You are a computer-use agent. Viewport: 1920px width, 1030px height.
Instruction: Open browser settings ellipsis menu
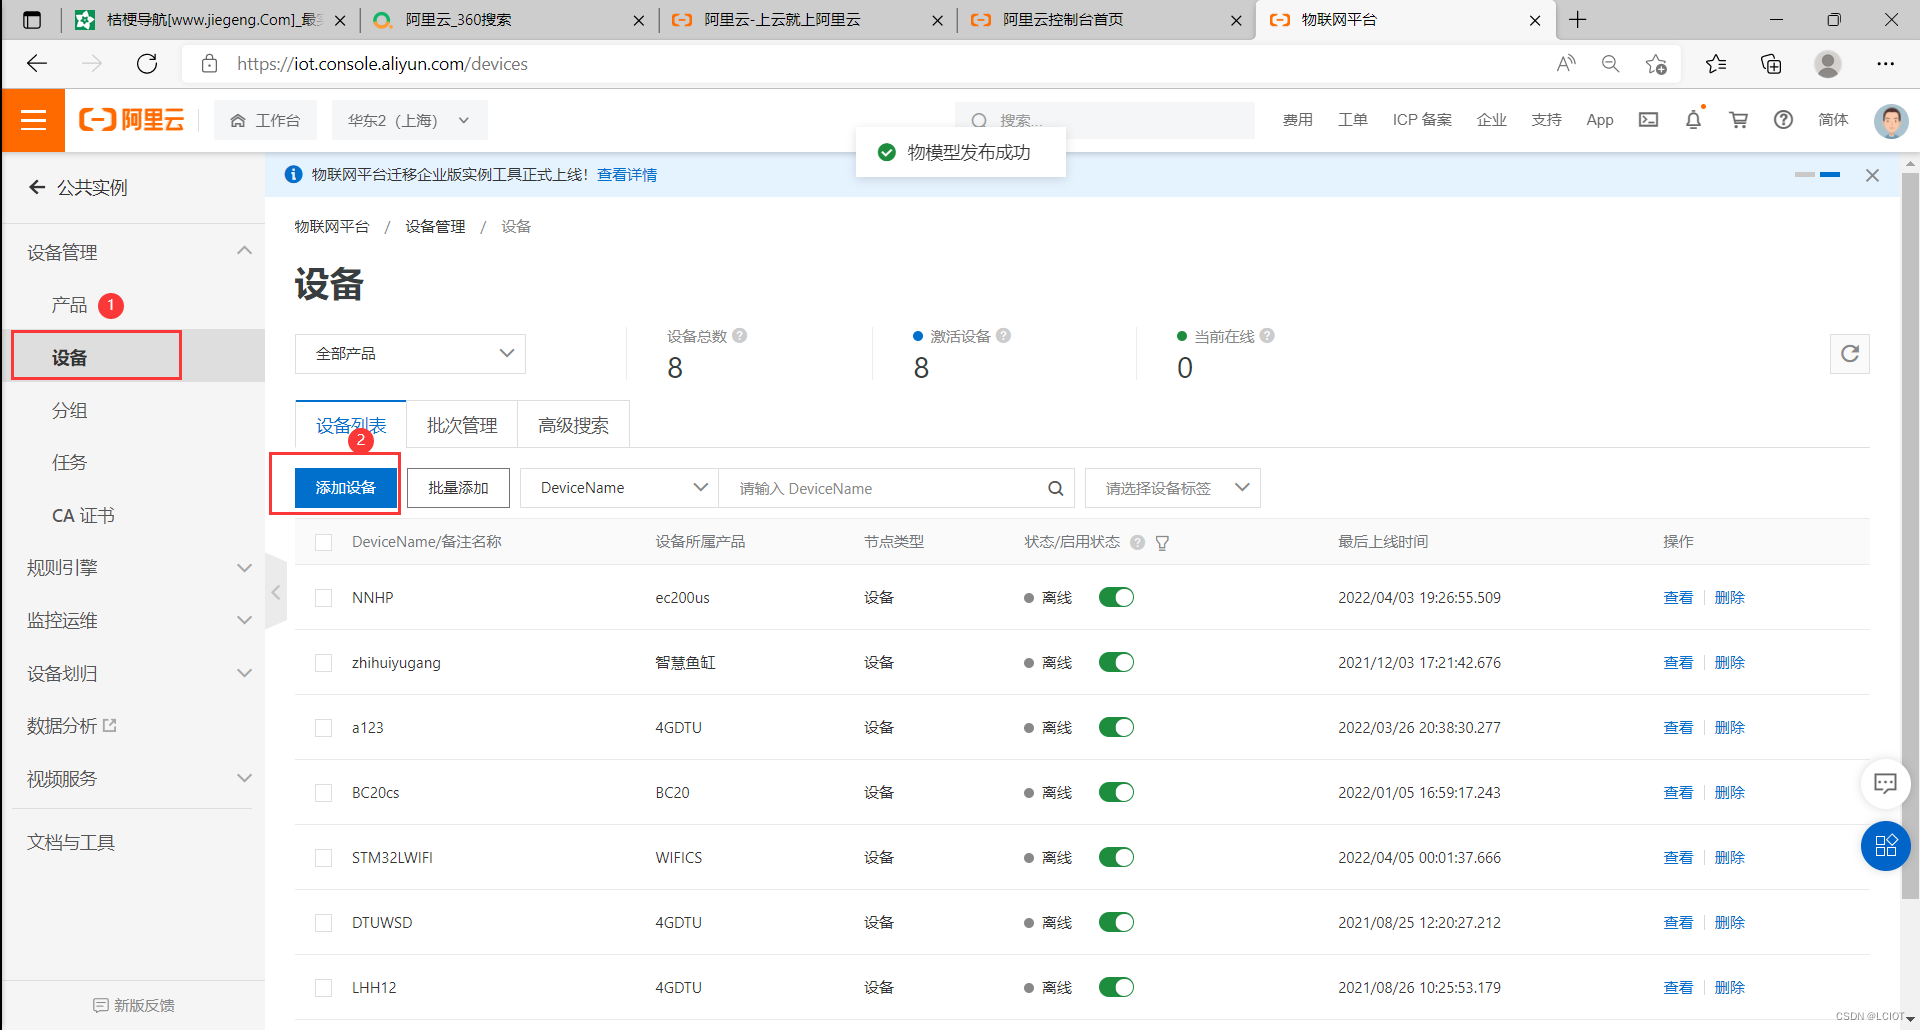pos(1885,64)
